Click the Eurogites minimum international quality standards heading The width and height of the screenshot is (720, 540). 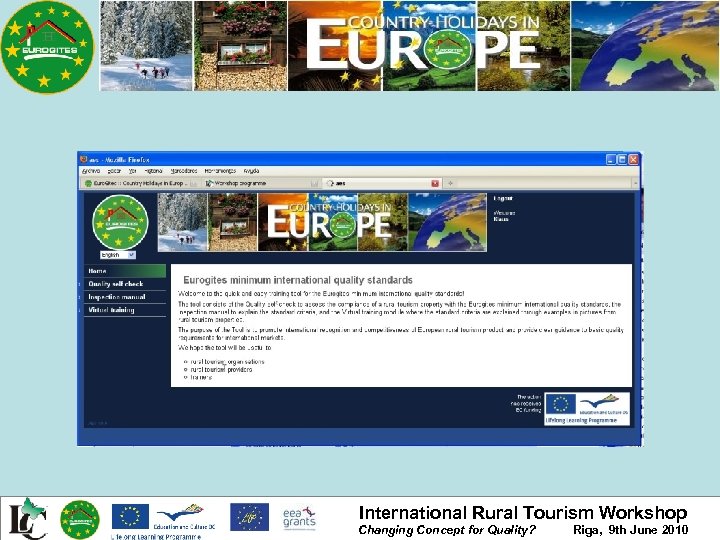pyautogui.click(x=298, y=280)
